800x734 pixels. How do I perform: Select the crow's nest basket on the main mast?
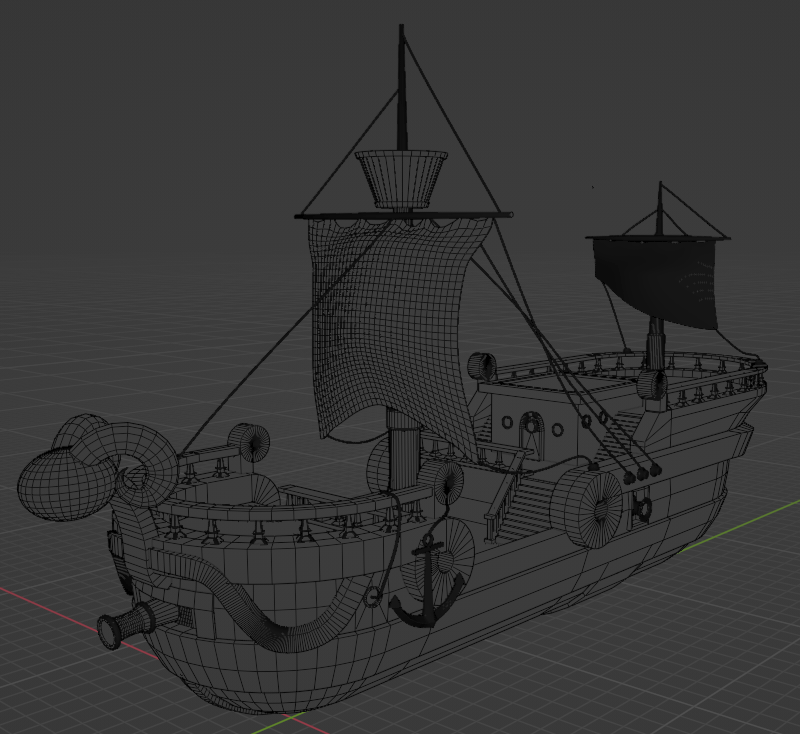pos(401,179)
